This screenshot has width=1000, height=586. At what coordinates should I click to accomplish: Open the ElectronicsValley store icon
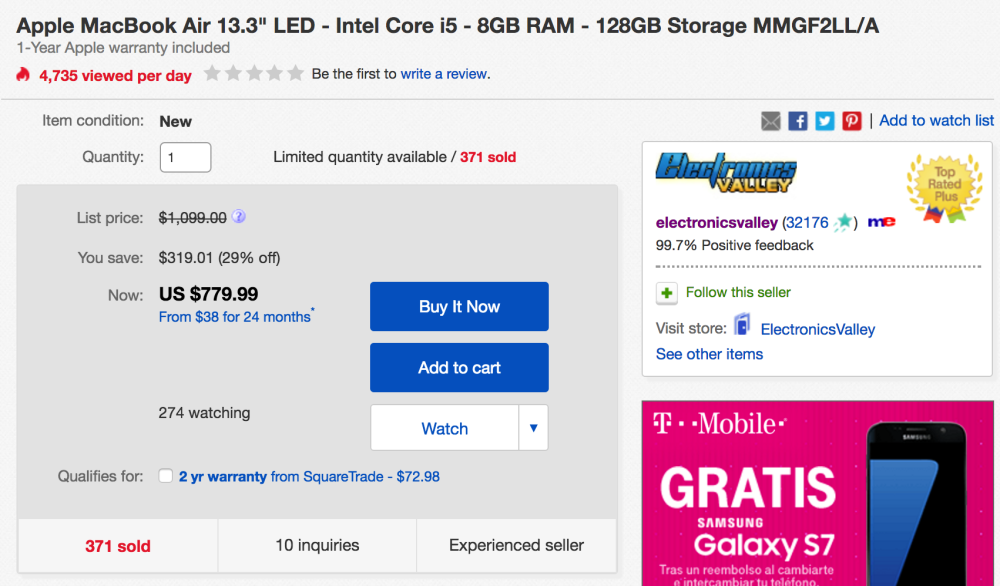pyautogui.click(x=743, y=328)
